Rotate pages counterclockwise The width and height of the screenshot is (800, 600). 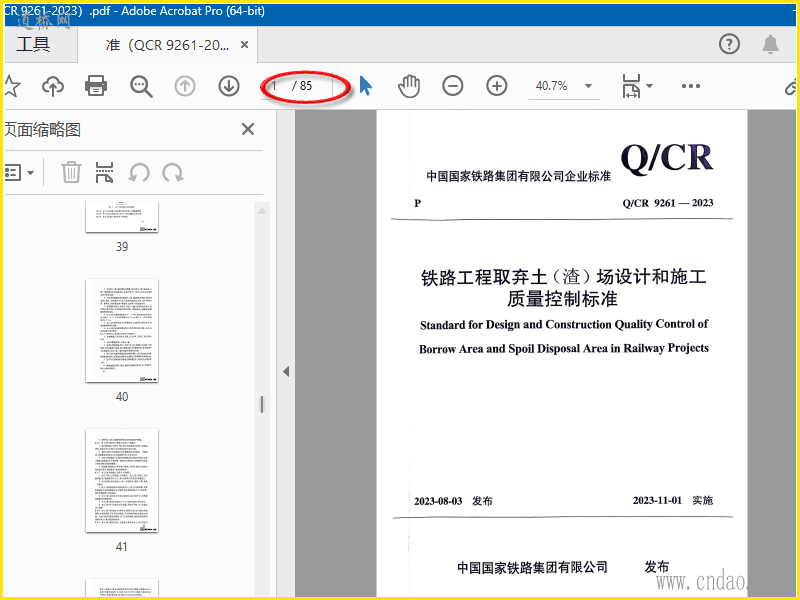point(139,173)
